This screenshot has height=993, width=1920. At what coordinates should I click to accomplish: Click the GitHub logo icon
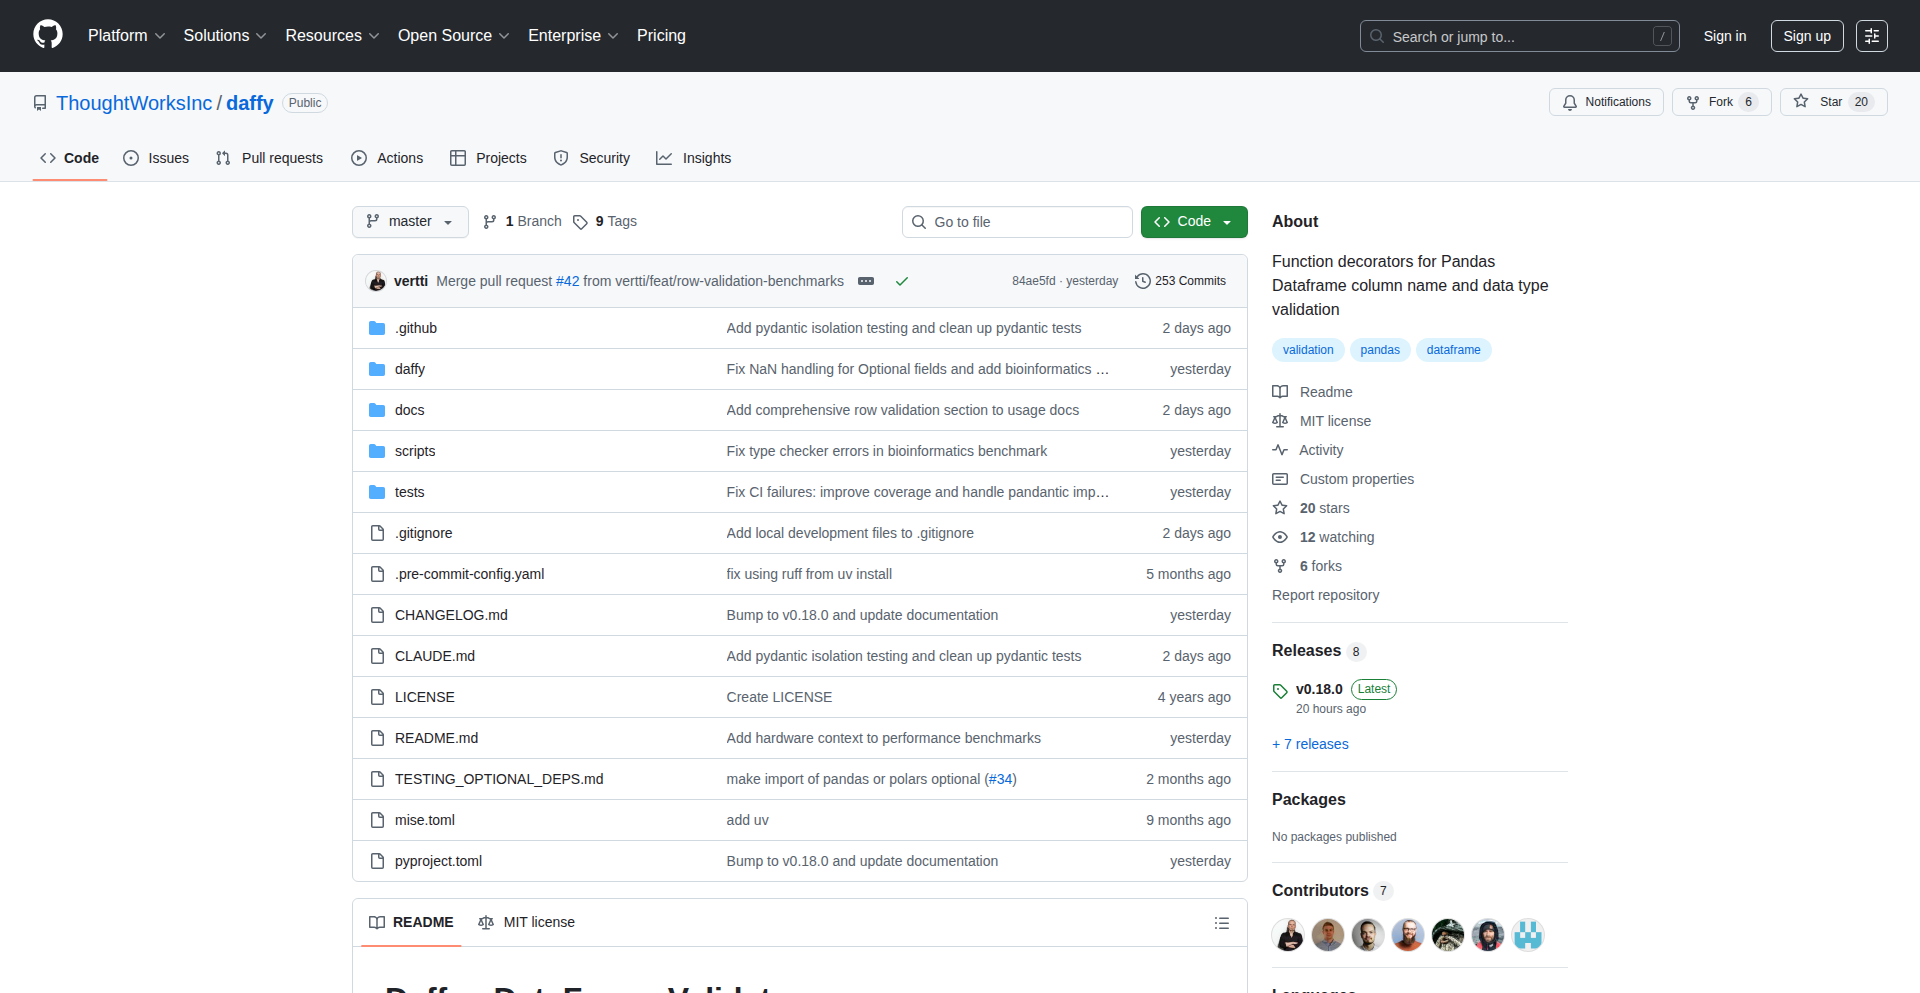(x=46, y=35)
